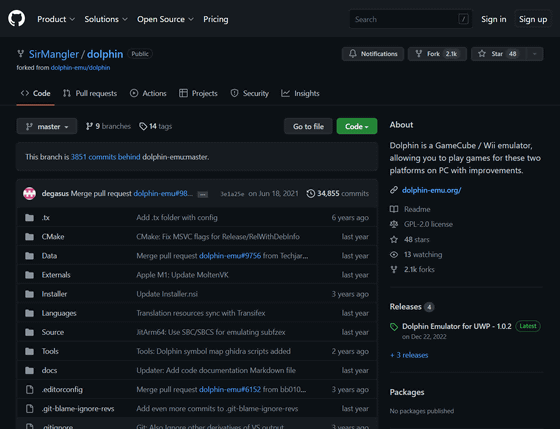Click the license scales icon
Viewport: 560px width, 429px height.
pyautogui.click(x=394, y=224)
